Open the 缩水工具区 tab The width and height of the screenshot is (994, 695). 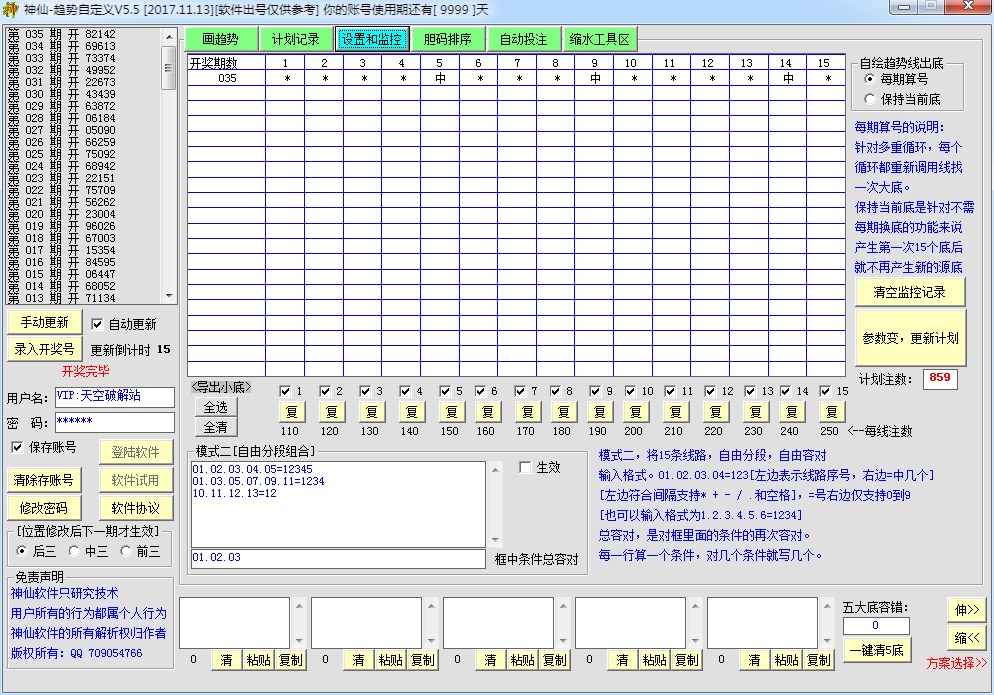600,40
